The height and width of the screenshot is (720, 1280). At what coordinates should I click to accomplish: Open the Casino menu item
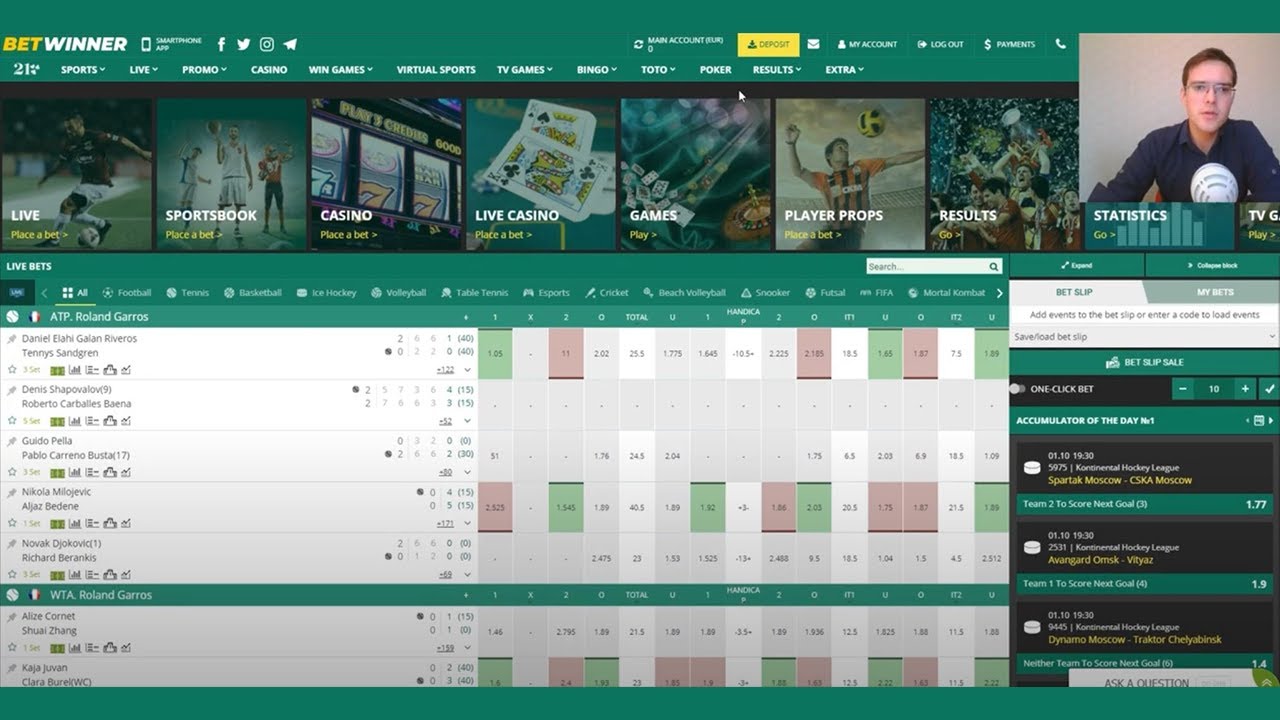tap(269, 70)
